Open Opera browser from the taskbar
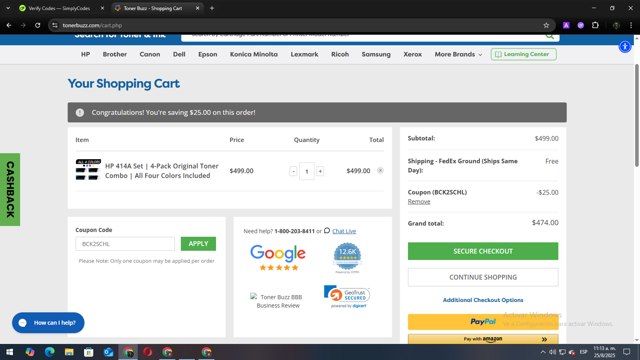This screenshot has height=360, width=640. tap(147, 352)
